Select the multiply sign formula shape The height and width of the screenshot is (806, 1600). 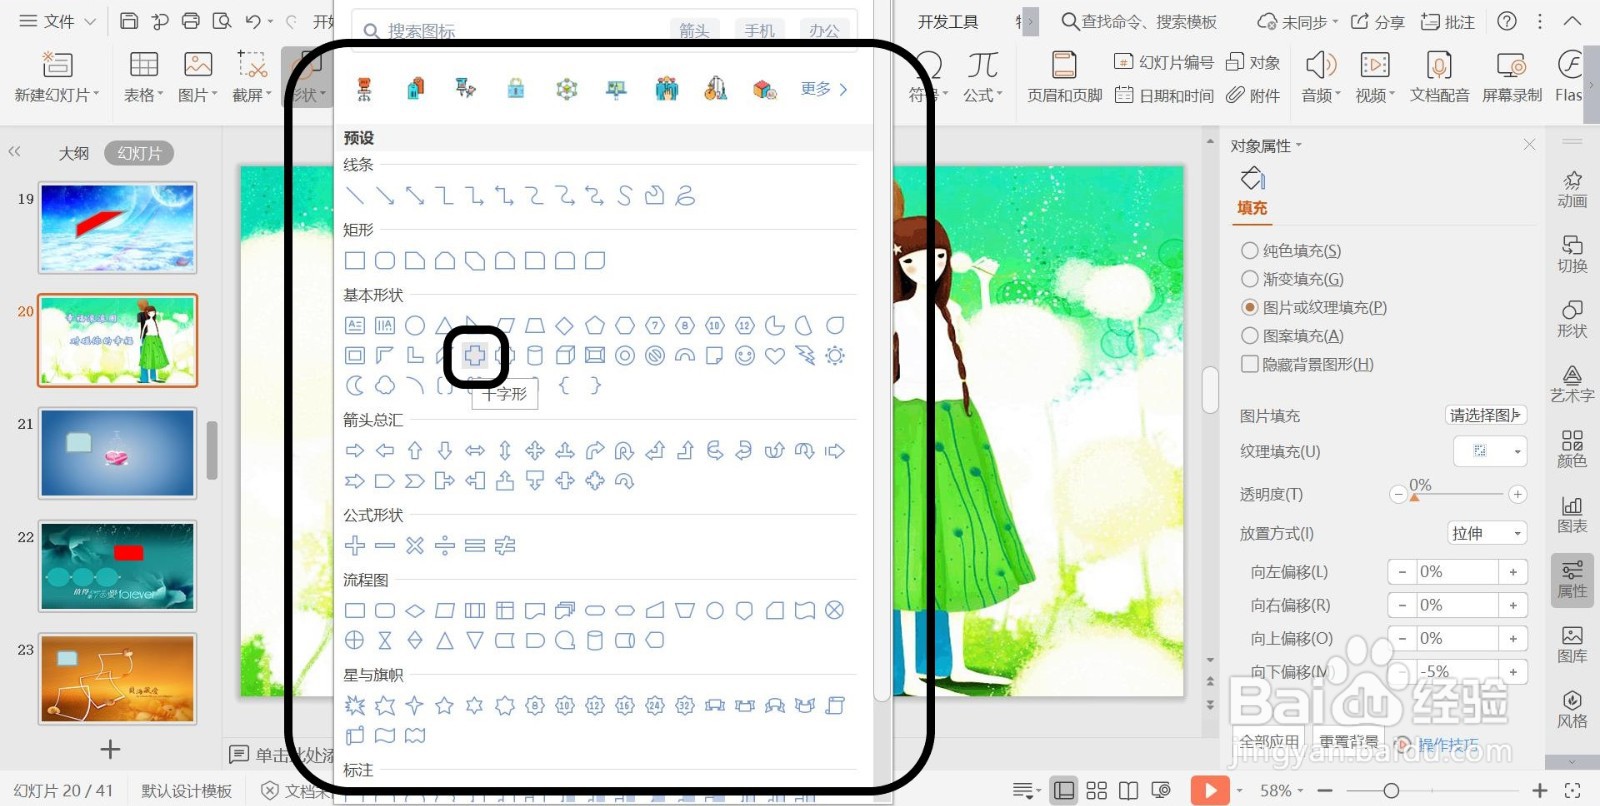(x=415, y=545)
